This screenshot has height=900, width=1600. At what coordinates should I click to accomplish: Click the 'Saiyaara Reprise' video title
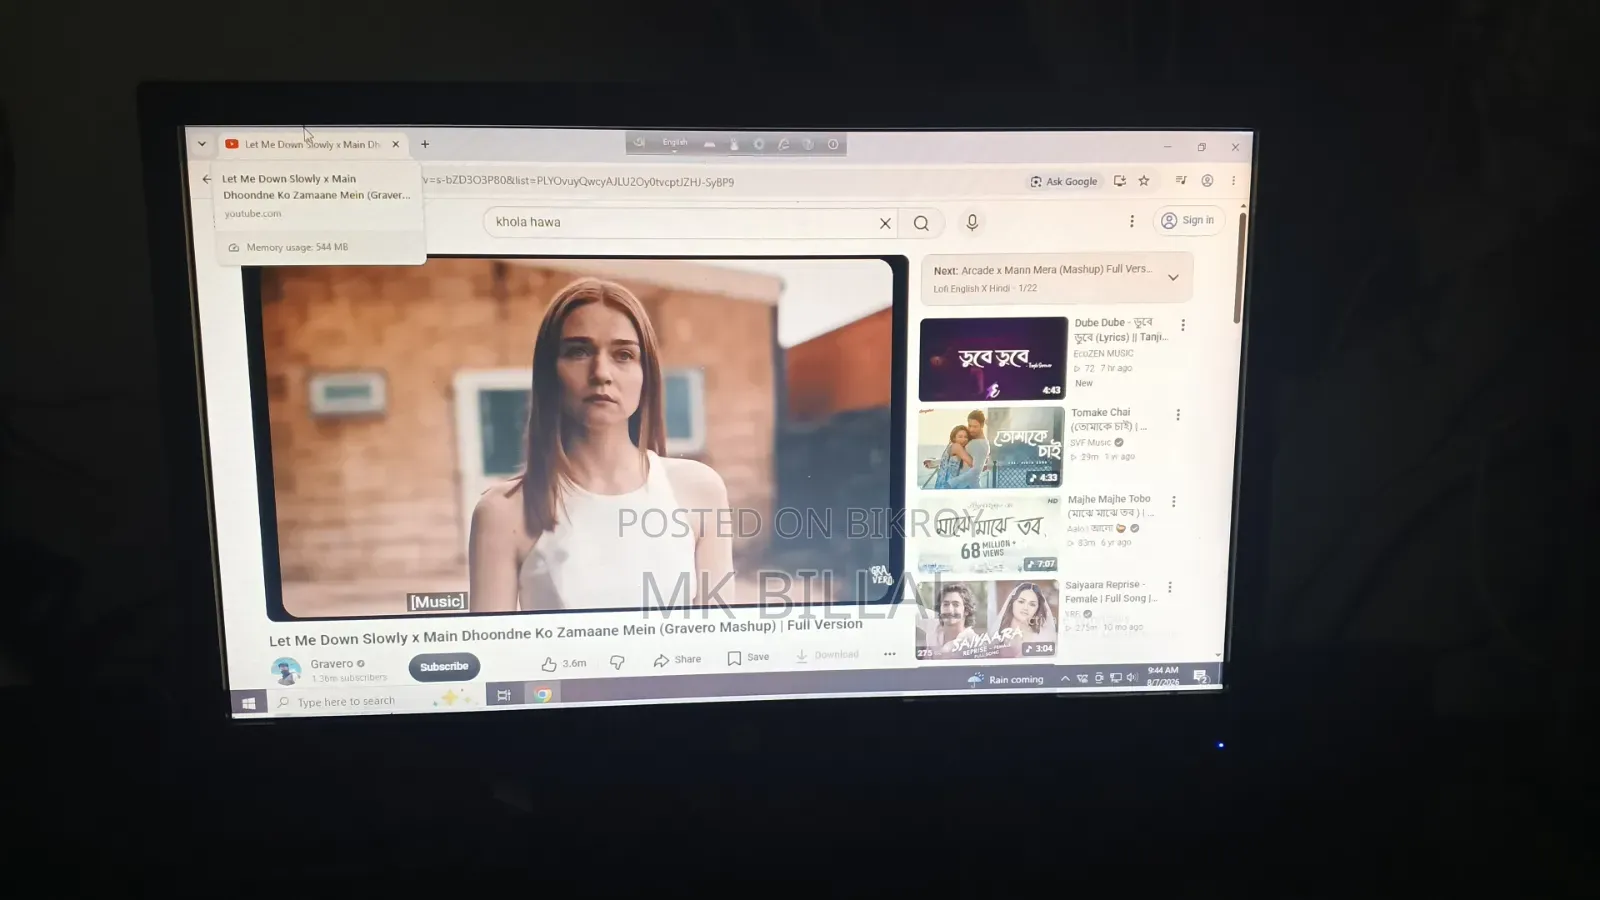pos(1111,592)
